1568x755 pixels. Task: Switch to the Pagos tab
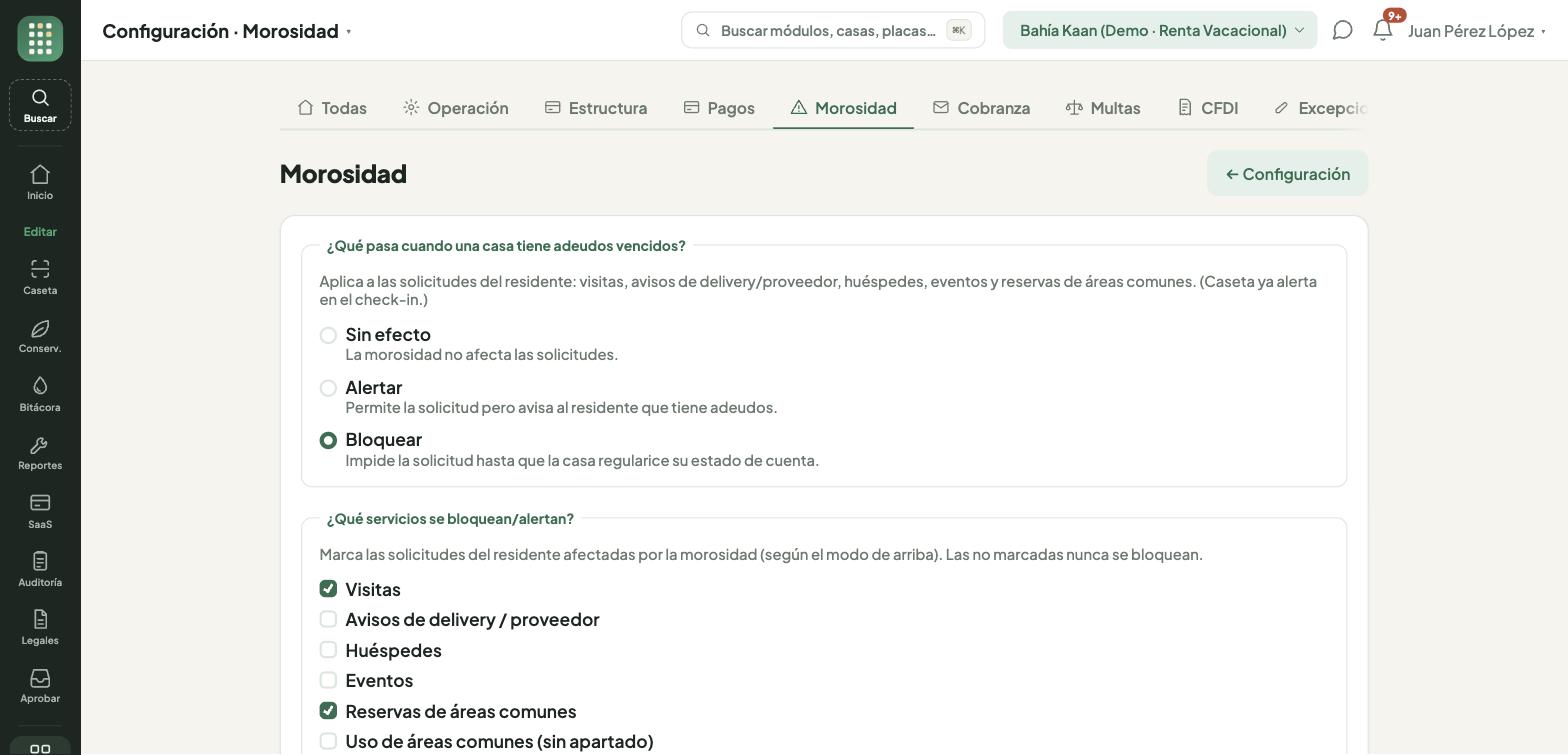coord(719,108)
